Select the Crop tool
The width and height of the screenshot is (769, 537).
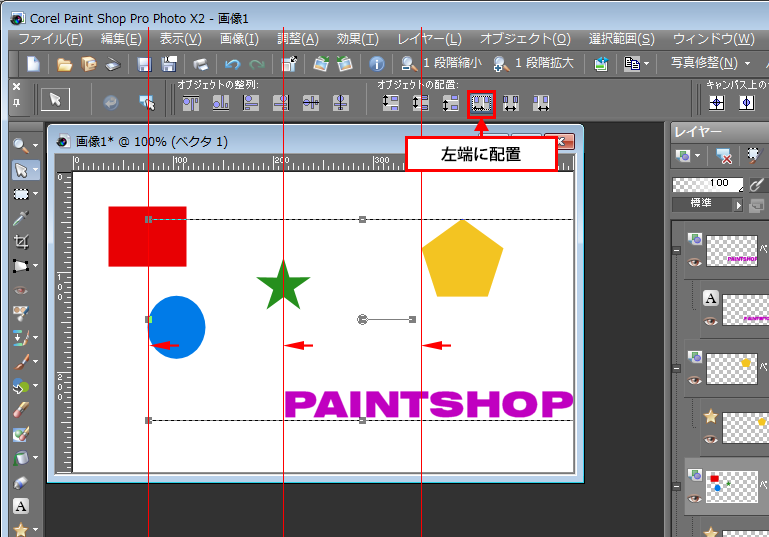point(21,242)
